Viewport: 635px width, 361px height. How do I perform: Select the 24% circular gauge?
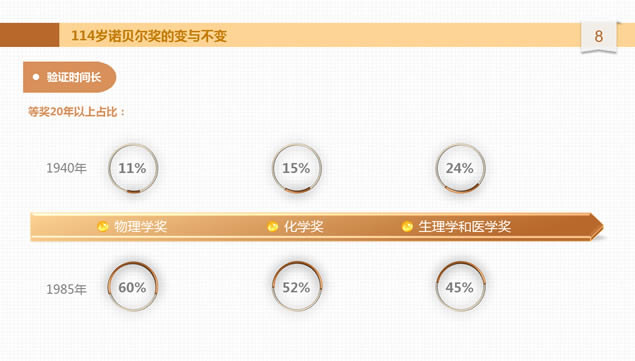pos(460,168)
